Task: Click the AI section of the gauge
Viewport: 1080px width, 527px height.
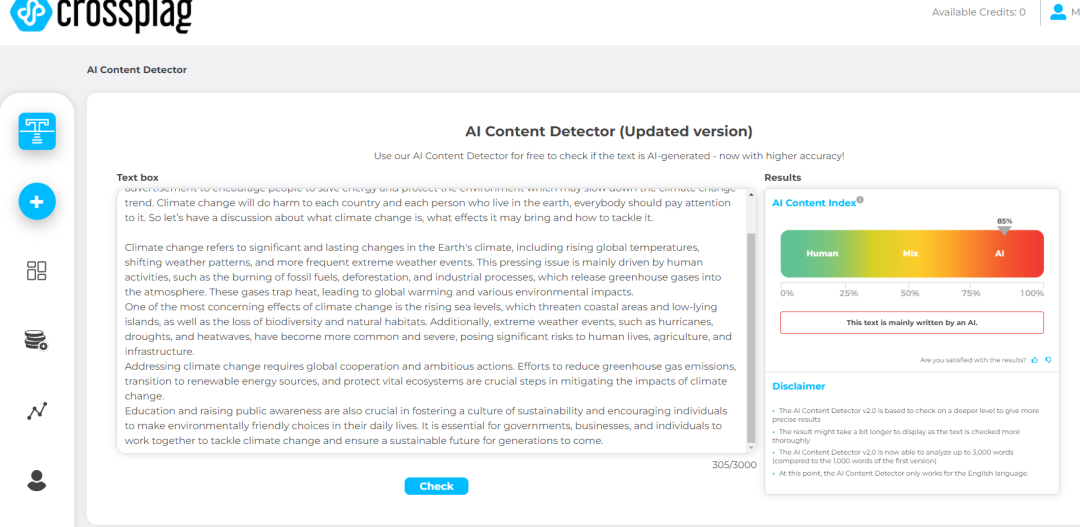Action: point(999,254)
